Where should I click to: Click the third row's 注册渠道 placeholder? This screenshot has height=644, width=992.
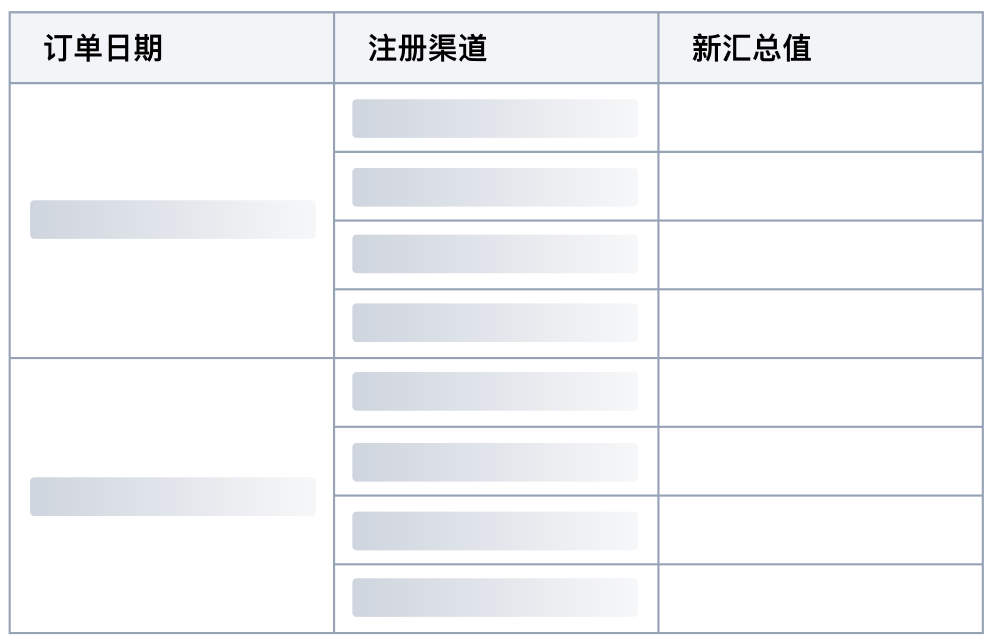(x=495, y=254)
